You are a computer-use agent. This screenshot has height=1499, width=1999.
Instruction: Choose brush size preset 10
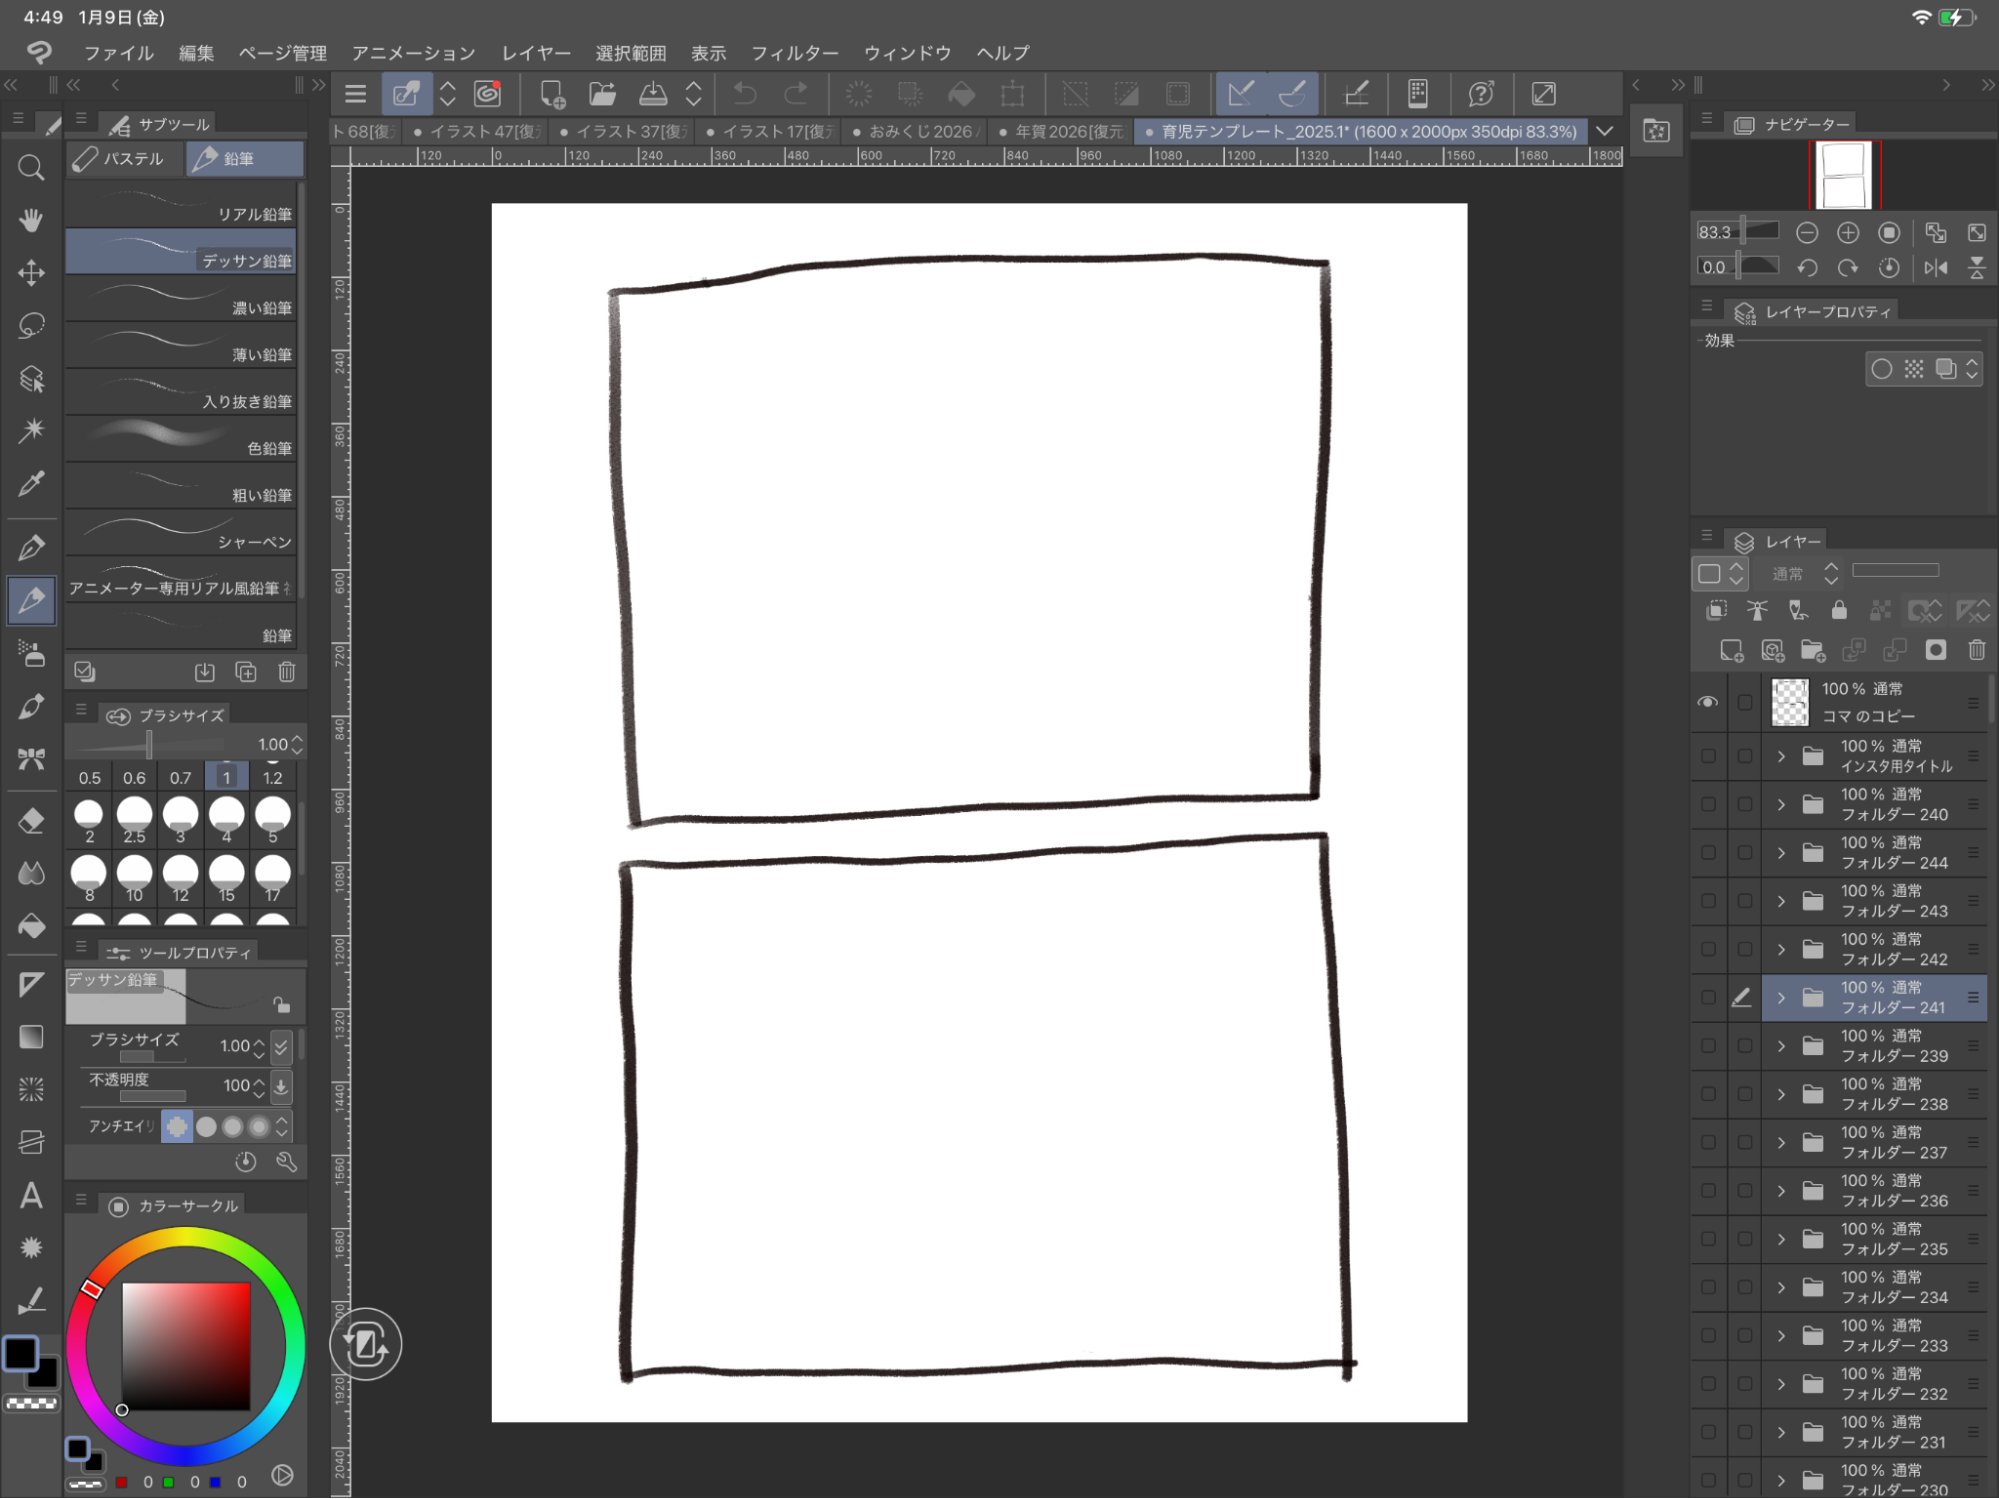point(134,875)
